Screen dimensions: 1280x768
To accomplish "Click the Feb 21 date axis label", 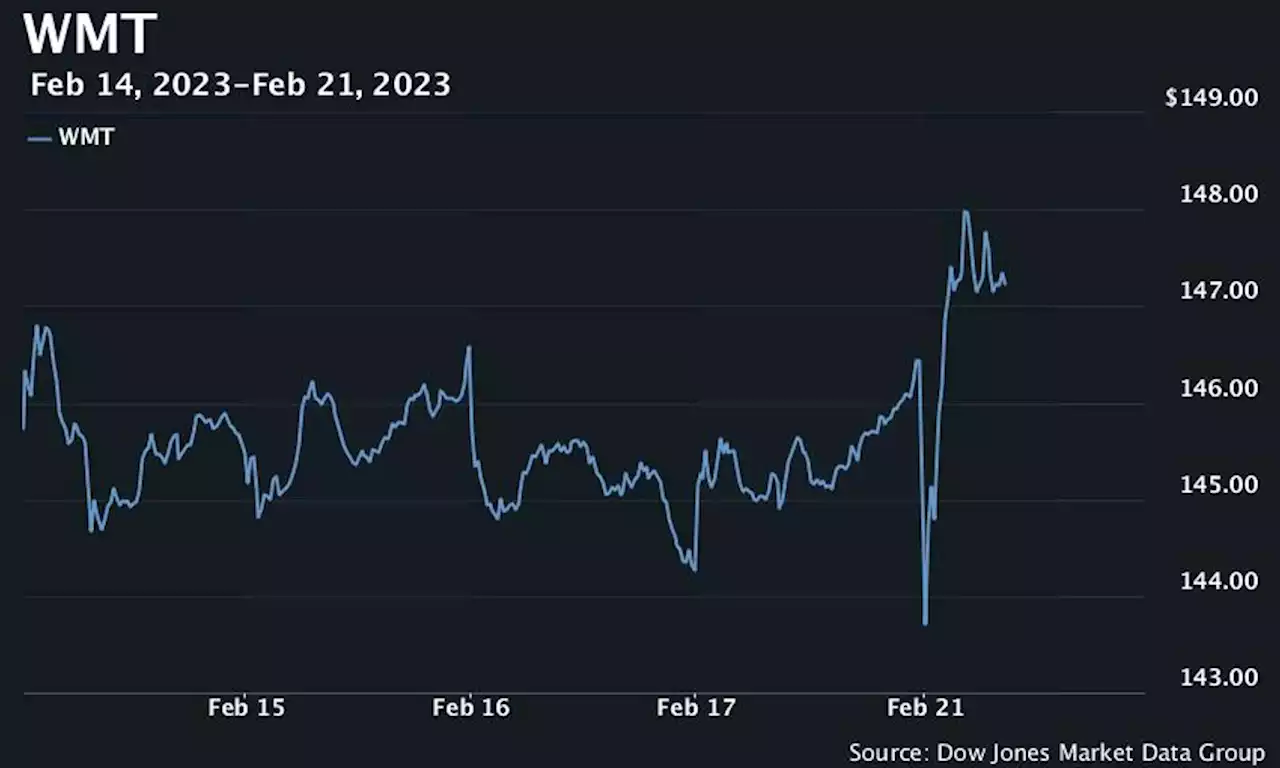I will (x=926, y=708).
